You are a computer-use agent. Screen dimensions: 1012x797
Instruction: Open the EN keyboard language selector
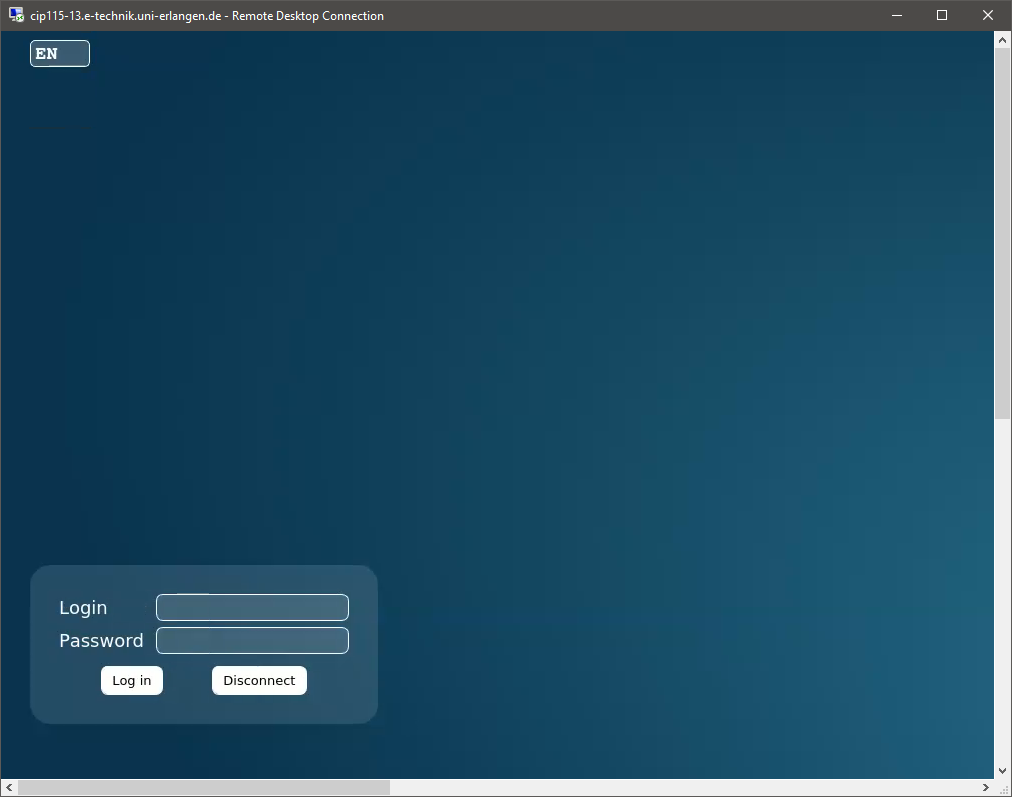pyautogui.click(x=60, y=54)
